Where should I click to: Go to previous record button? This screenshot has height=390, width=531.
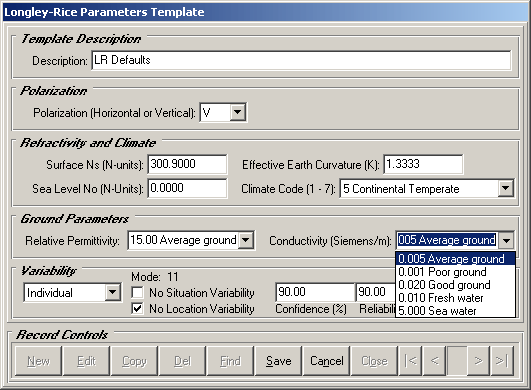coord(434,361)
